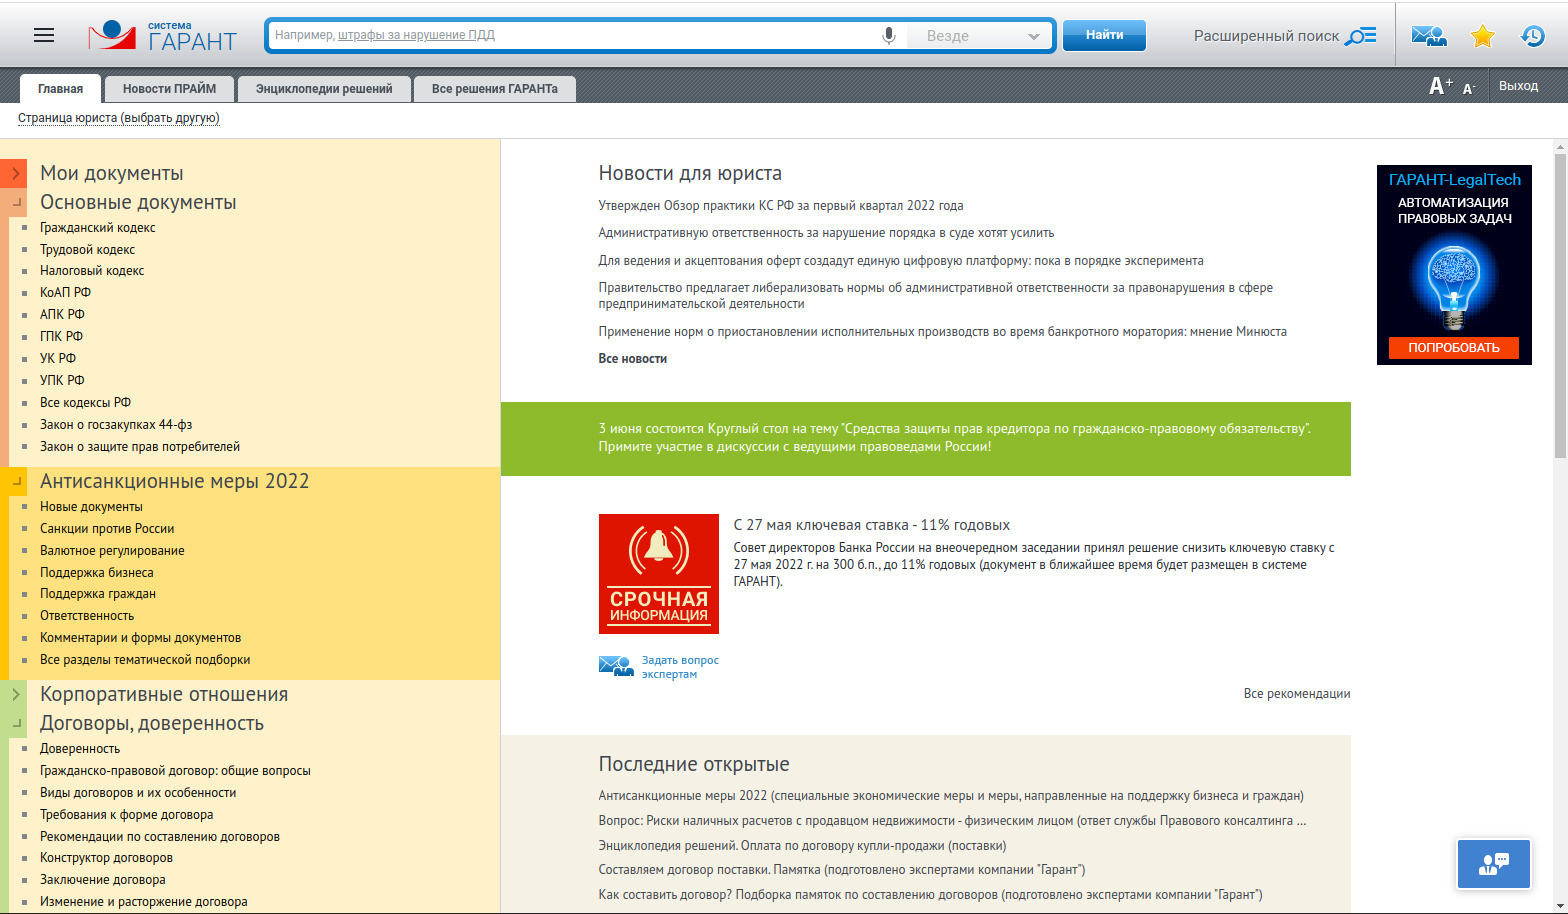The height and width of the screenshot is (914, 1568).
Task: Click Страница юриста (выбрать другую) link
Action: [x=119, y=118]
